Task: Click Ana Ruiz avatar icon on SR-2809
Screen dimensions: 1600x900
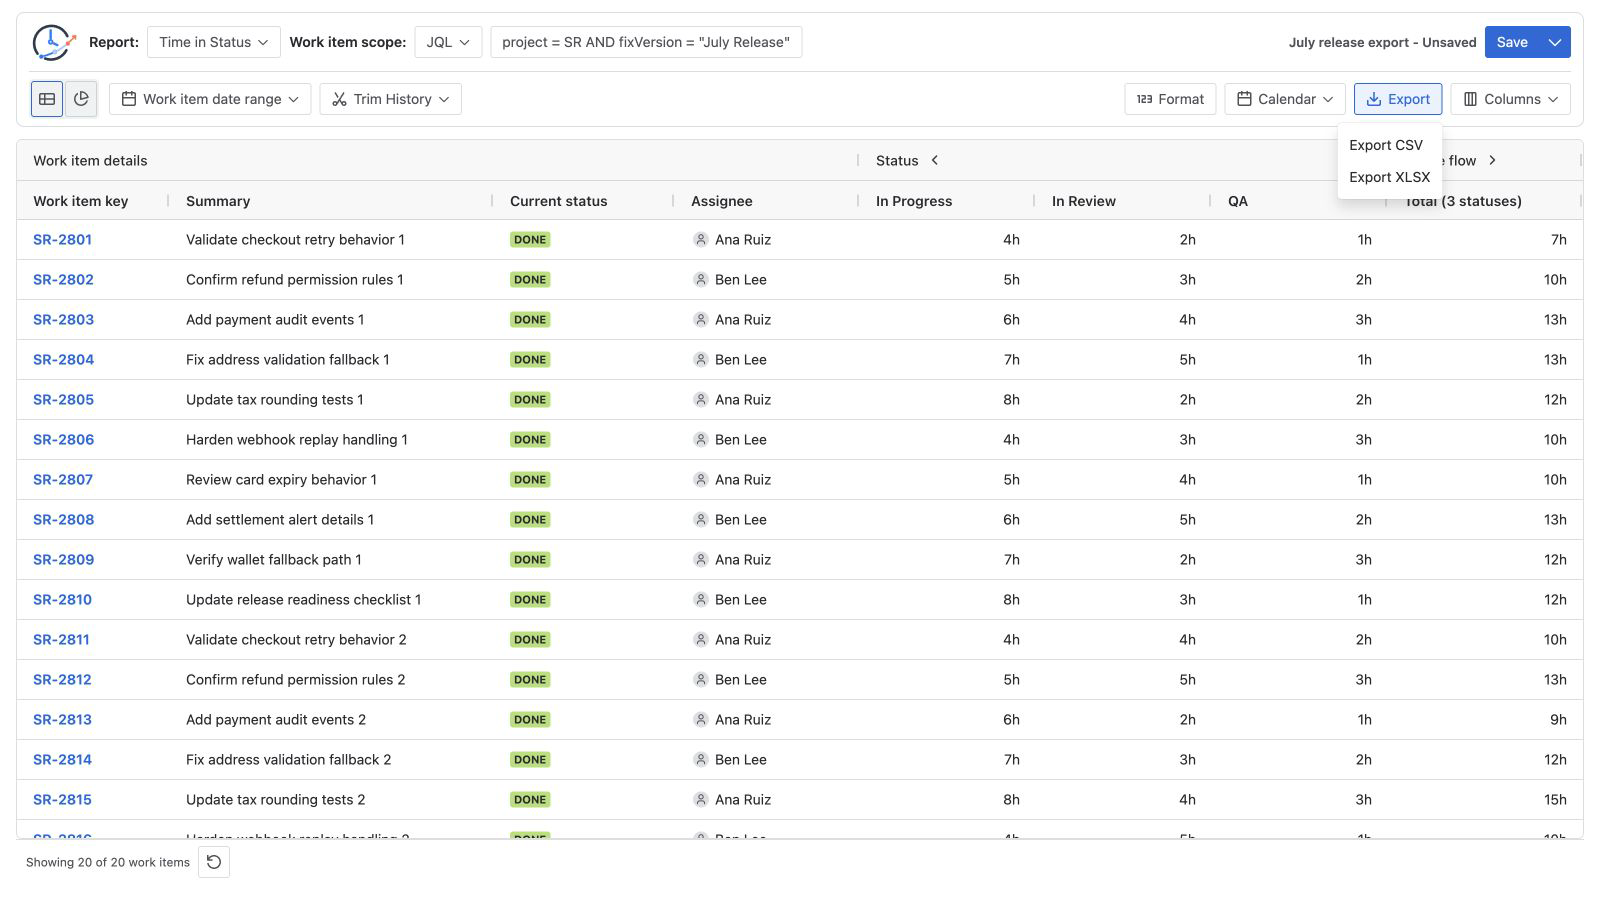Action: pos(701,560)
